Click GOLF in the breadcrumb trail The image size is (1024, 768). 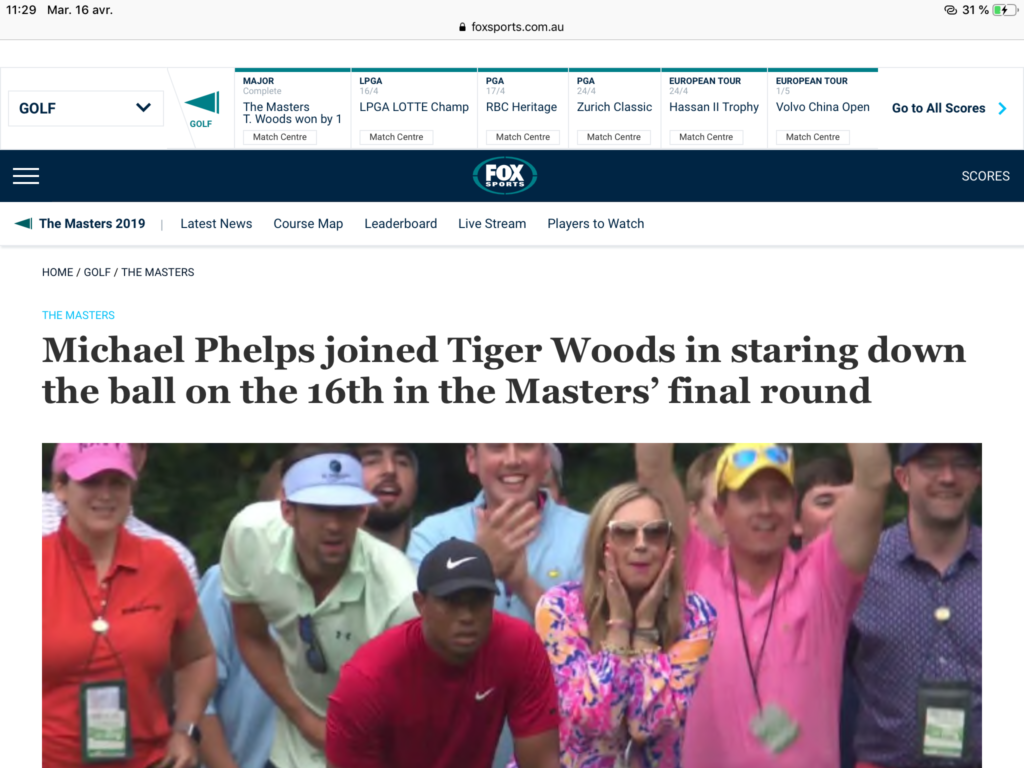point(97,272)
